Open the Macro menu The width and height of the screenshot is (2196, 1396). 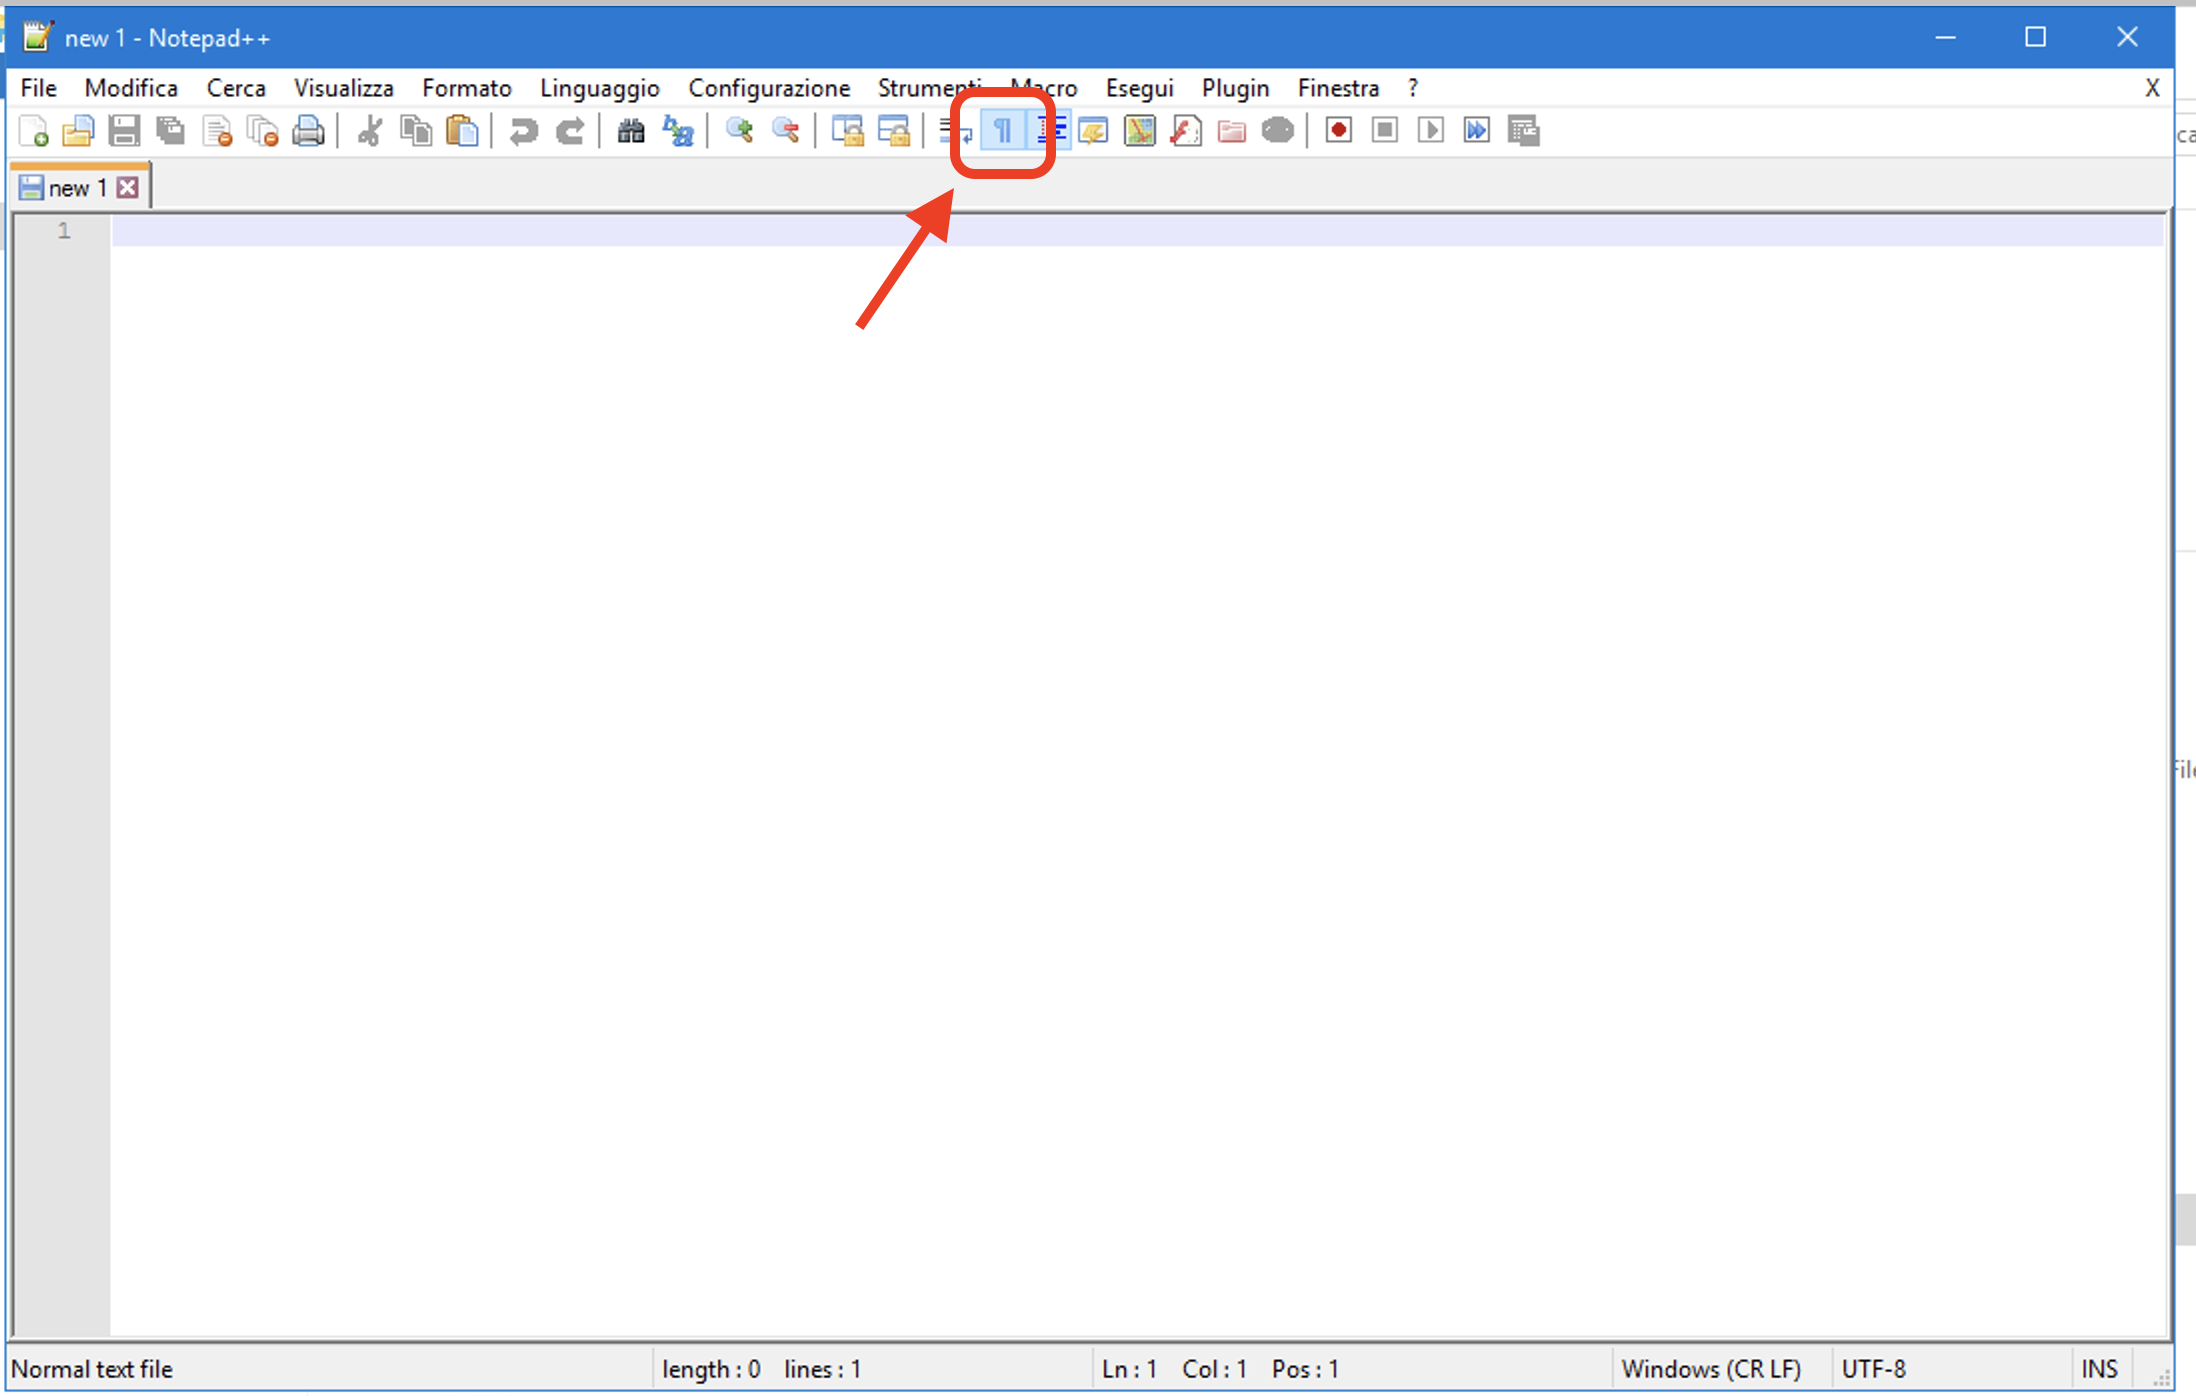(1044, 88)
